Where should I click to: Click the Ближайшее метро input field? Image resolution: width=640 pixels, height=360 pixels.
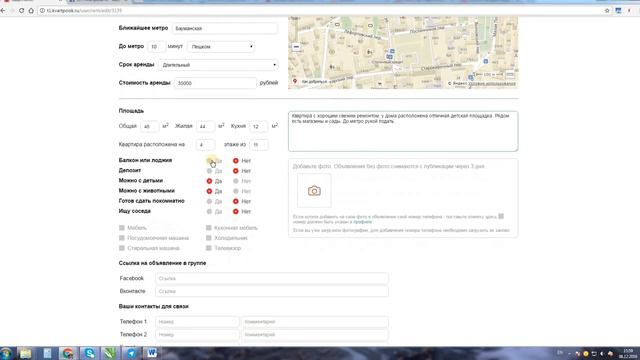(x=225, y=28)
